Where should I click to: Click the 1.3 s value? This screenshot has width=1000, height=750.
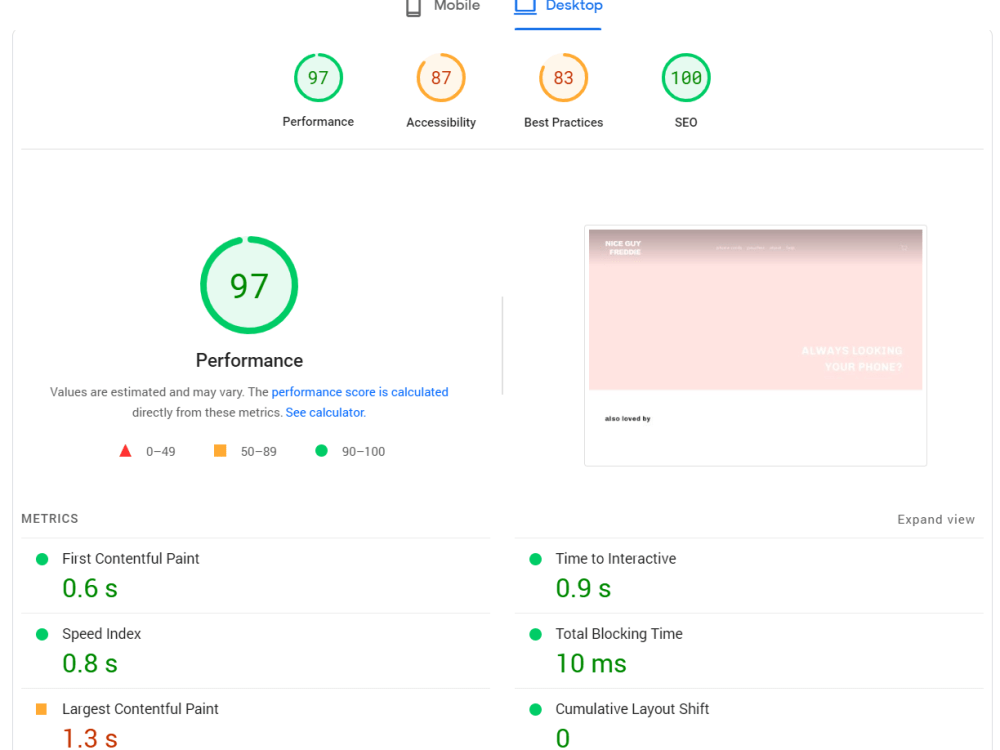click(x=90, y=738)
